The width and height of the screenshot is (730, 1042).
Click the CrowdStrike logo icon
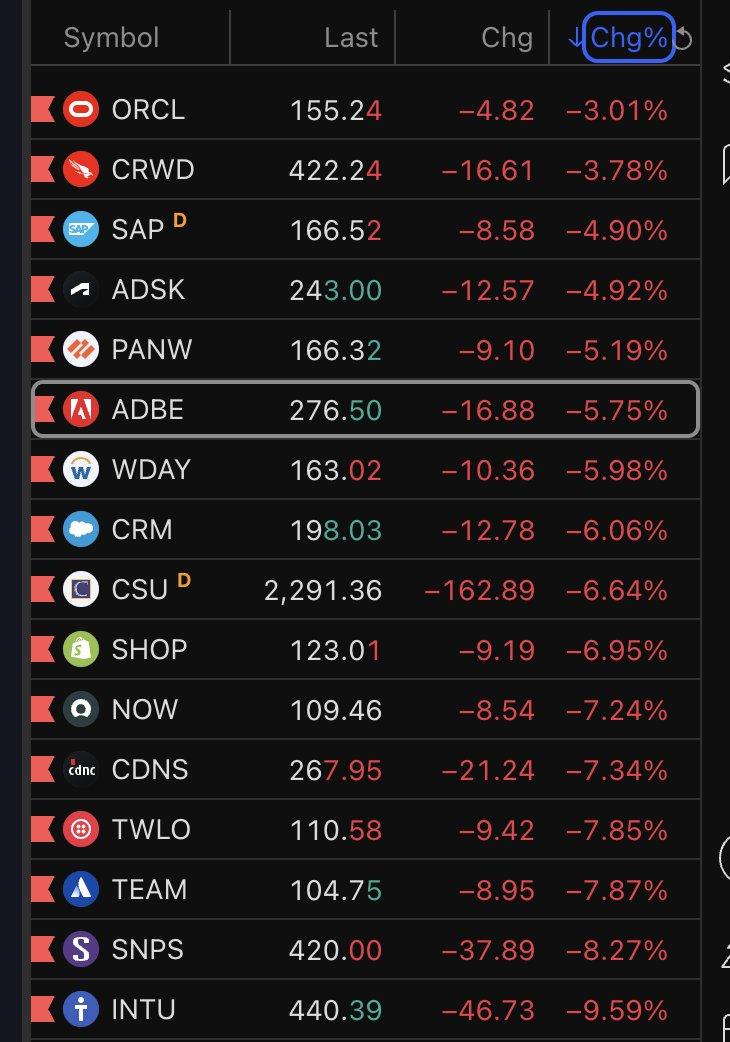[x=81, y=169]
